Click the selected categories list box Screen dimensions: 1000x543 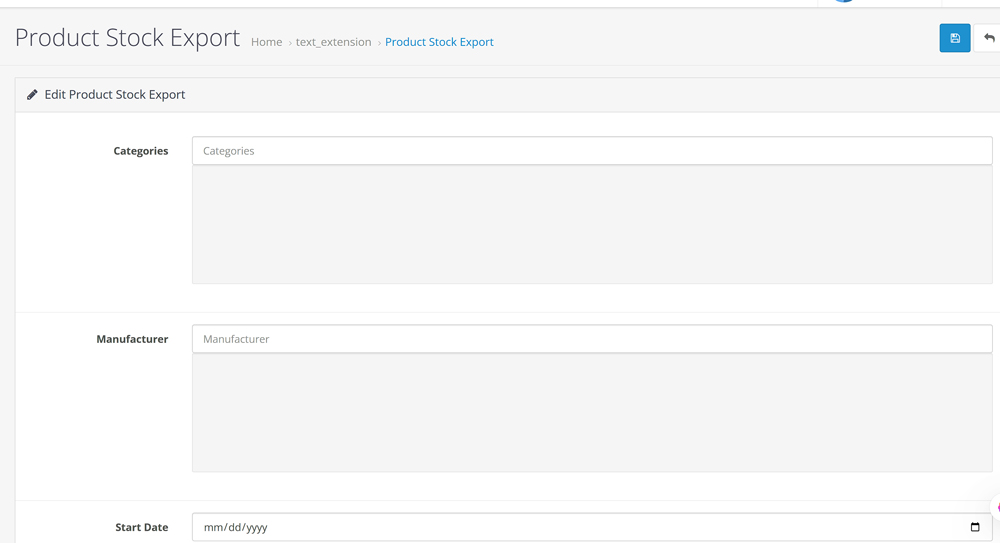tap(591, 225)
